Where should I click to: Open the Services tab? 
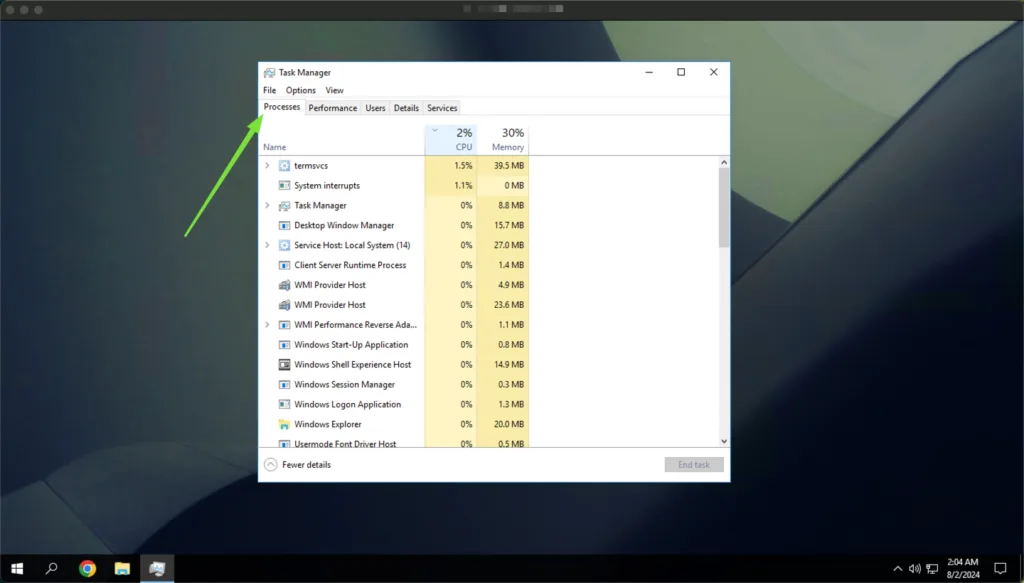pyautogui.click(x=442, y=108)
